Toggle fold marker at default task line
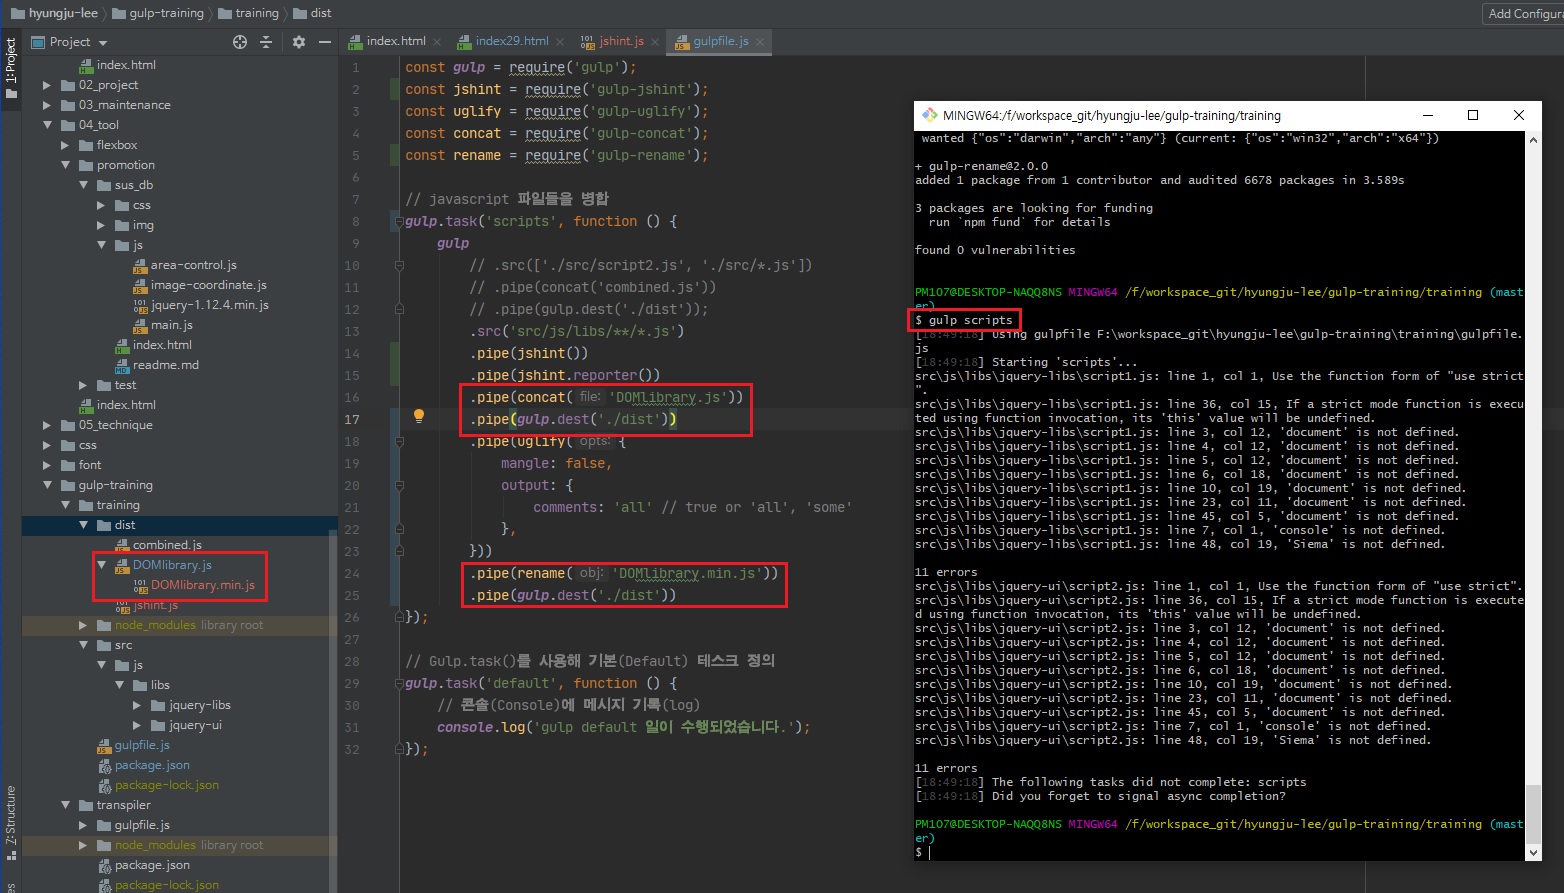 [398, 684]
